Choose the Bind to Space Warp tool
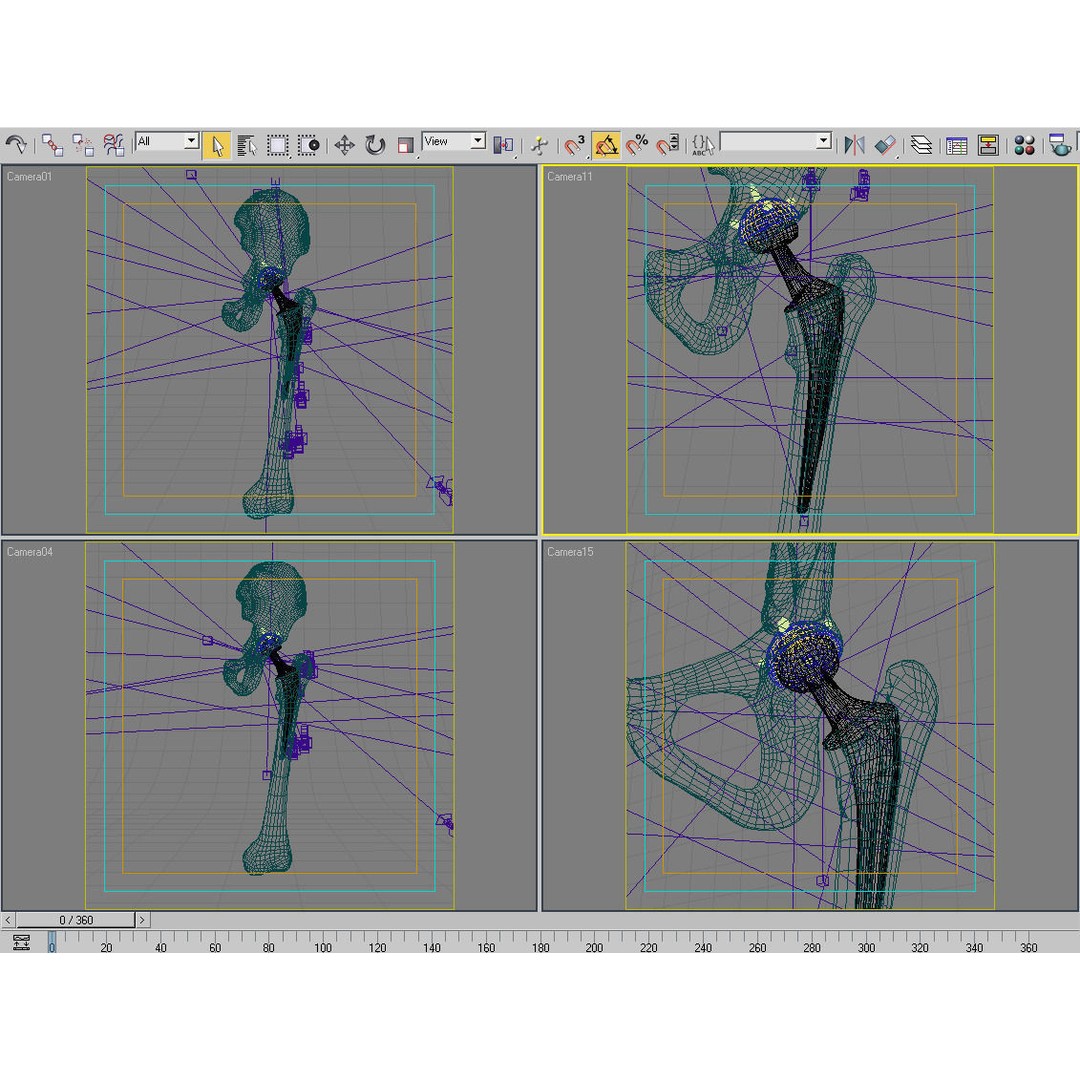Image resolution: width=1080 pixels, height=1080 pixels. (x=114, y=145)
